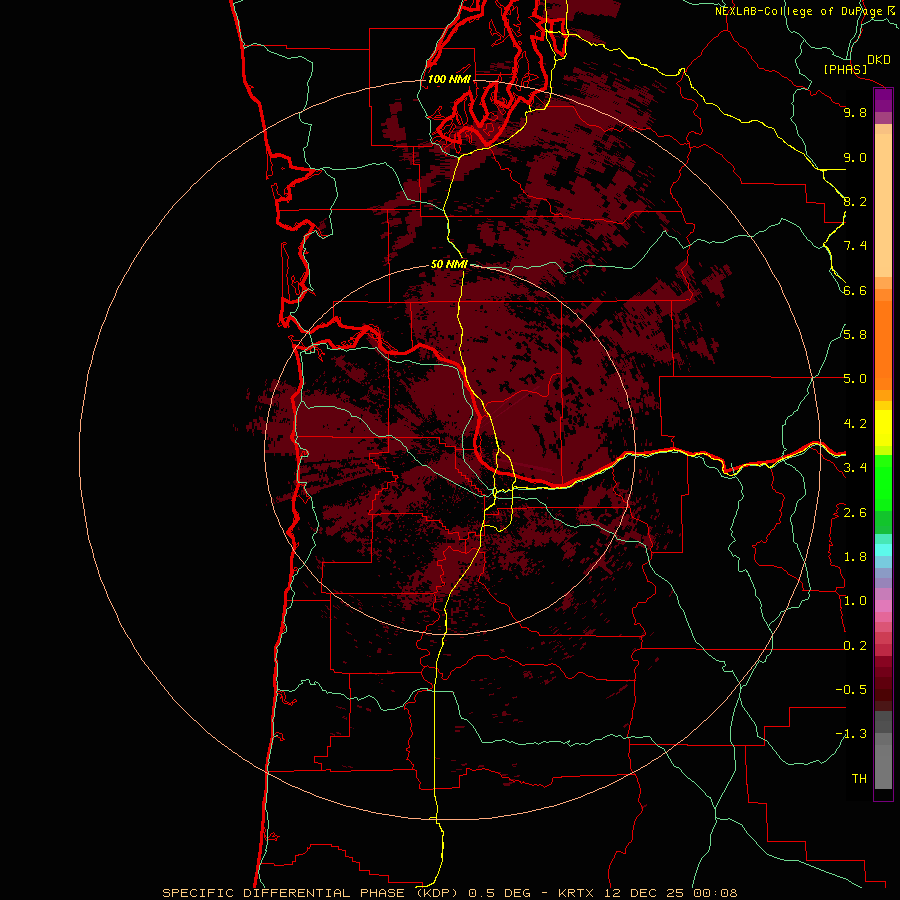Click the 00:08 timestamp in the caption
Viewport: 900px width, 900px height.
(715, 893)
